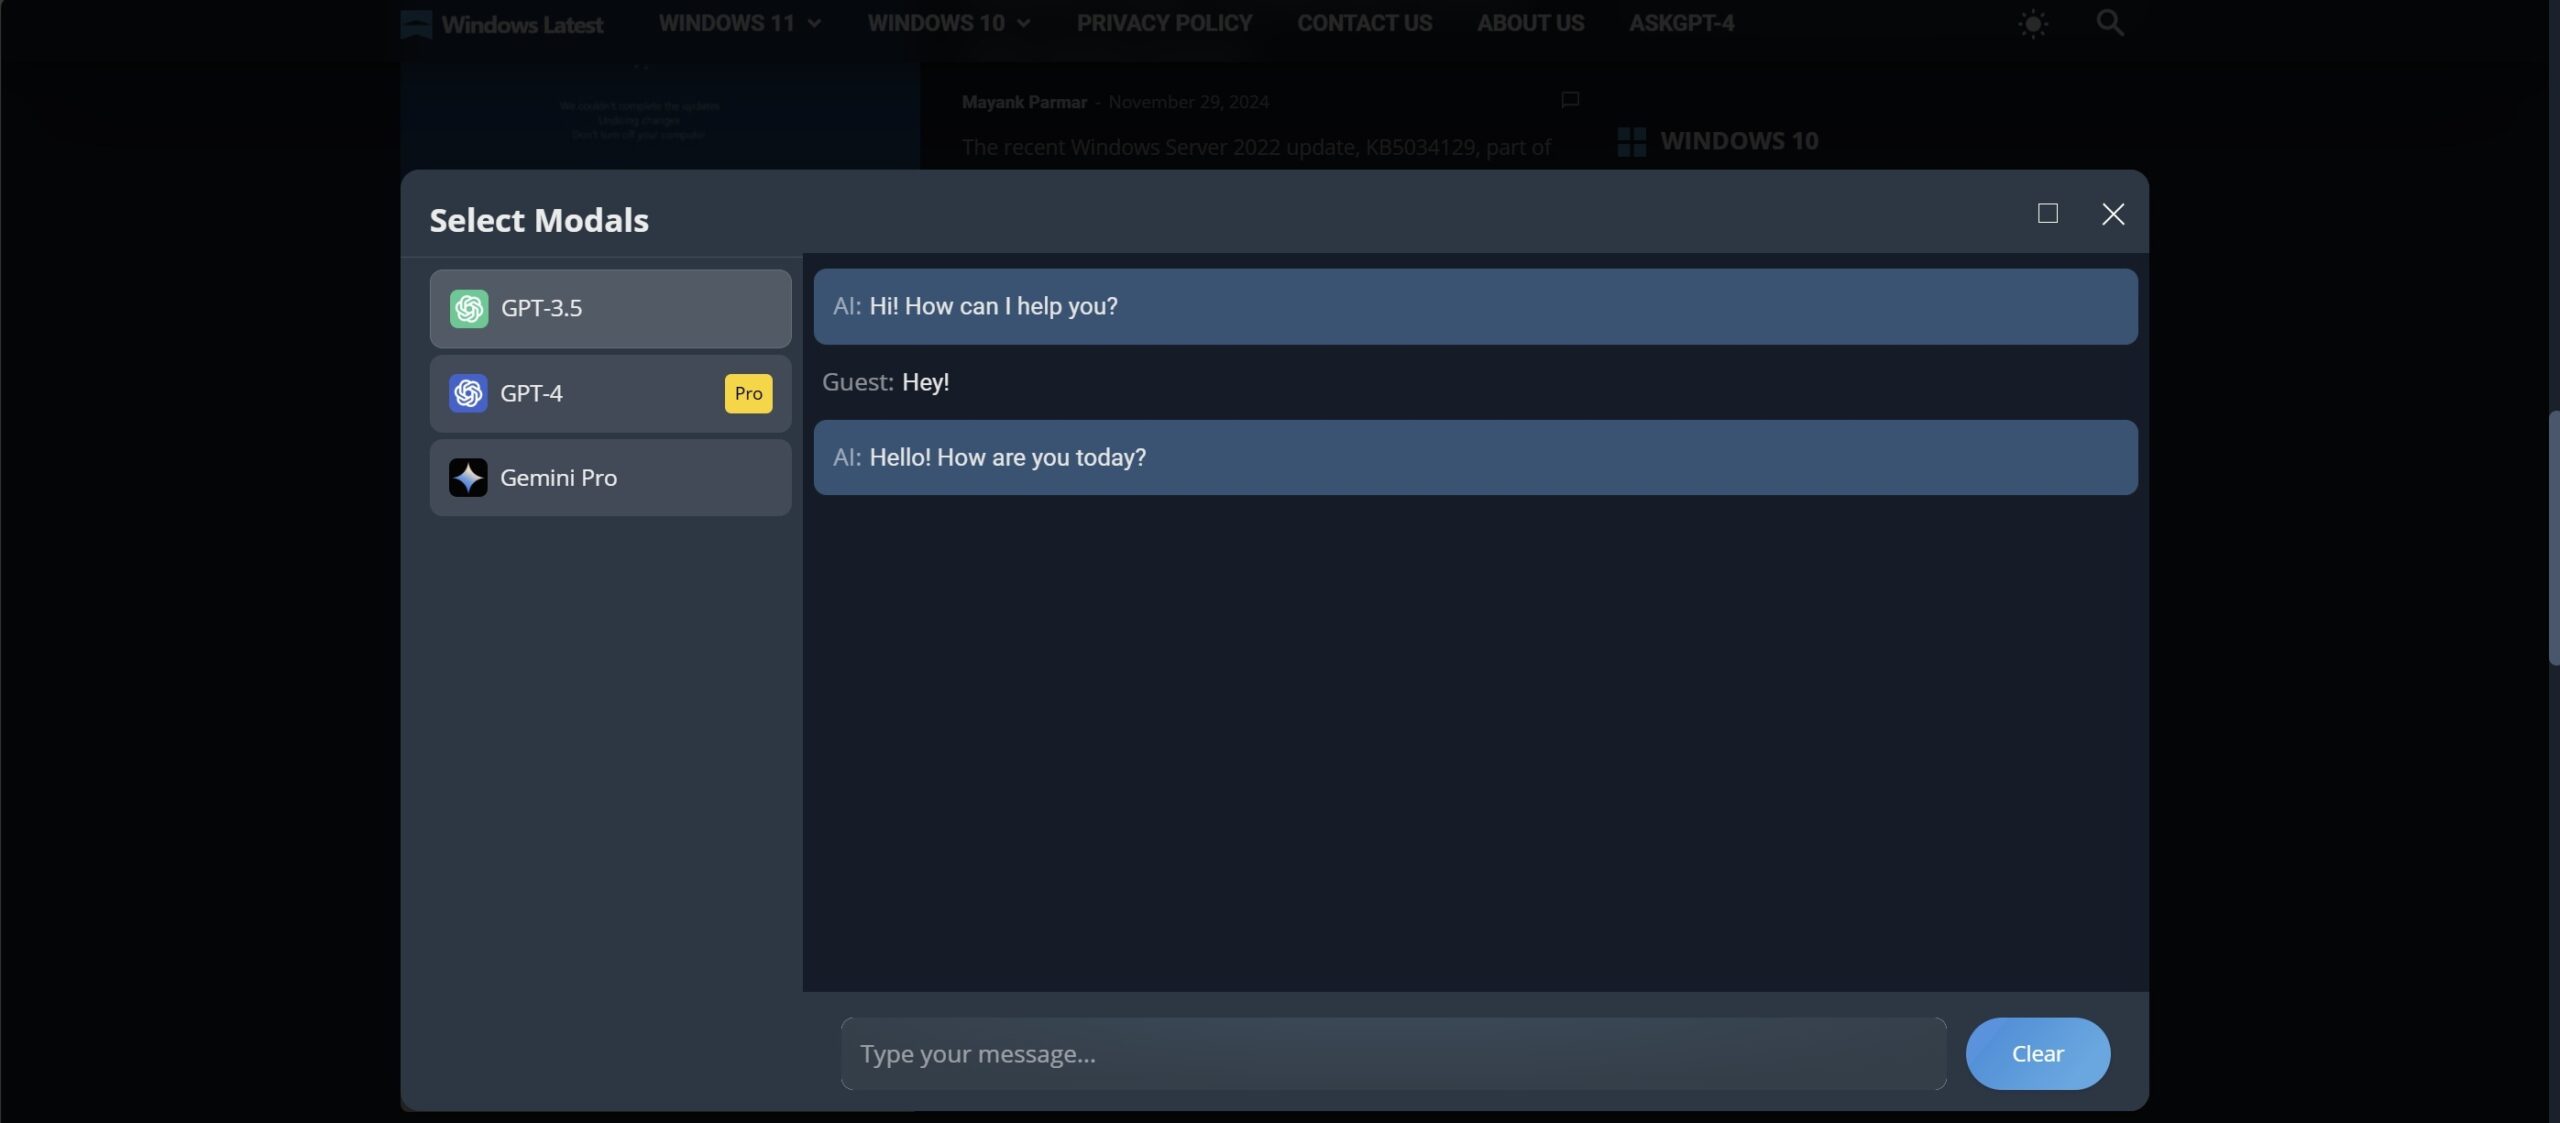Select the GPT-3.5 model option
The height and width of the screenshot is (1123, 2560).
pyautogui.click(x=610, y=308)
